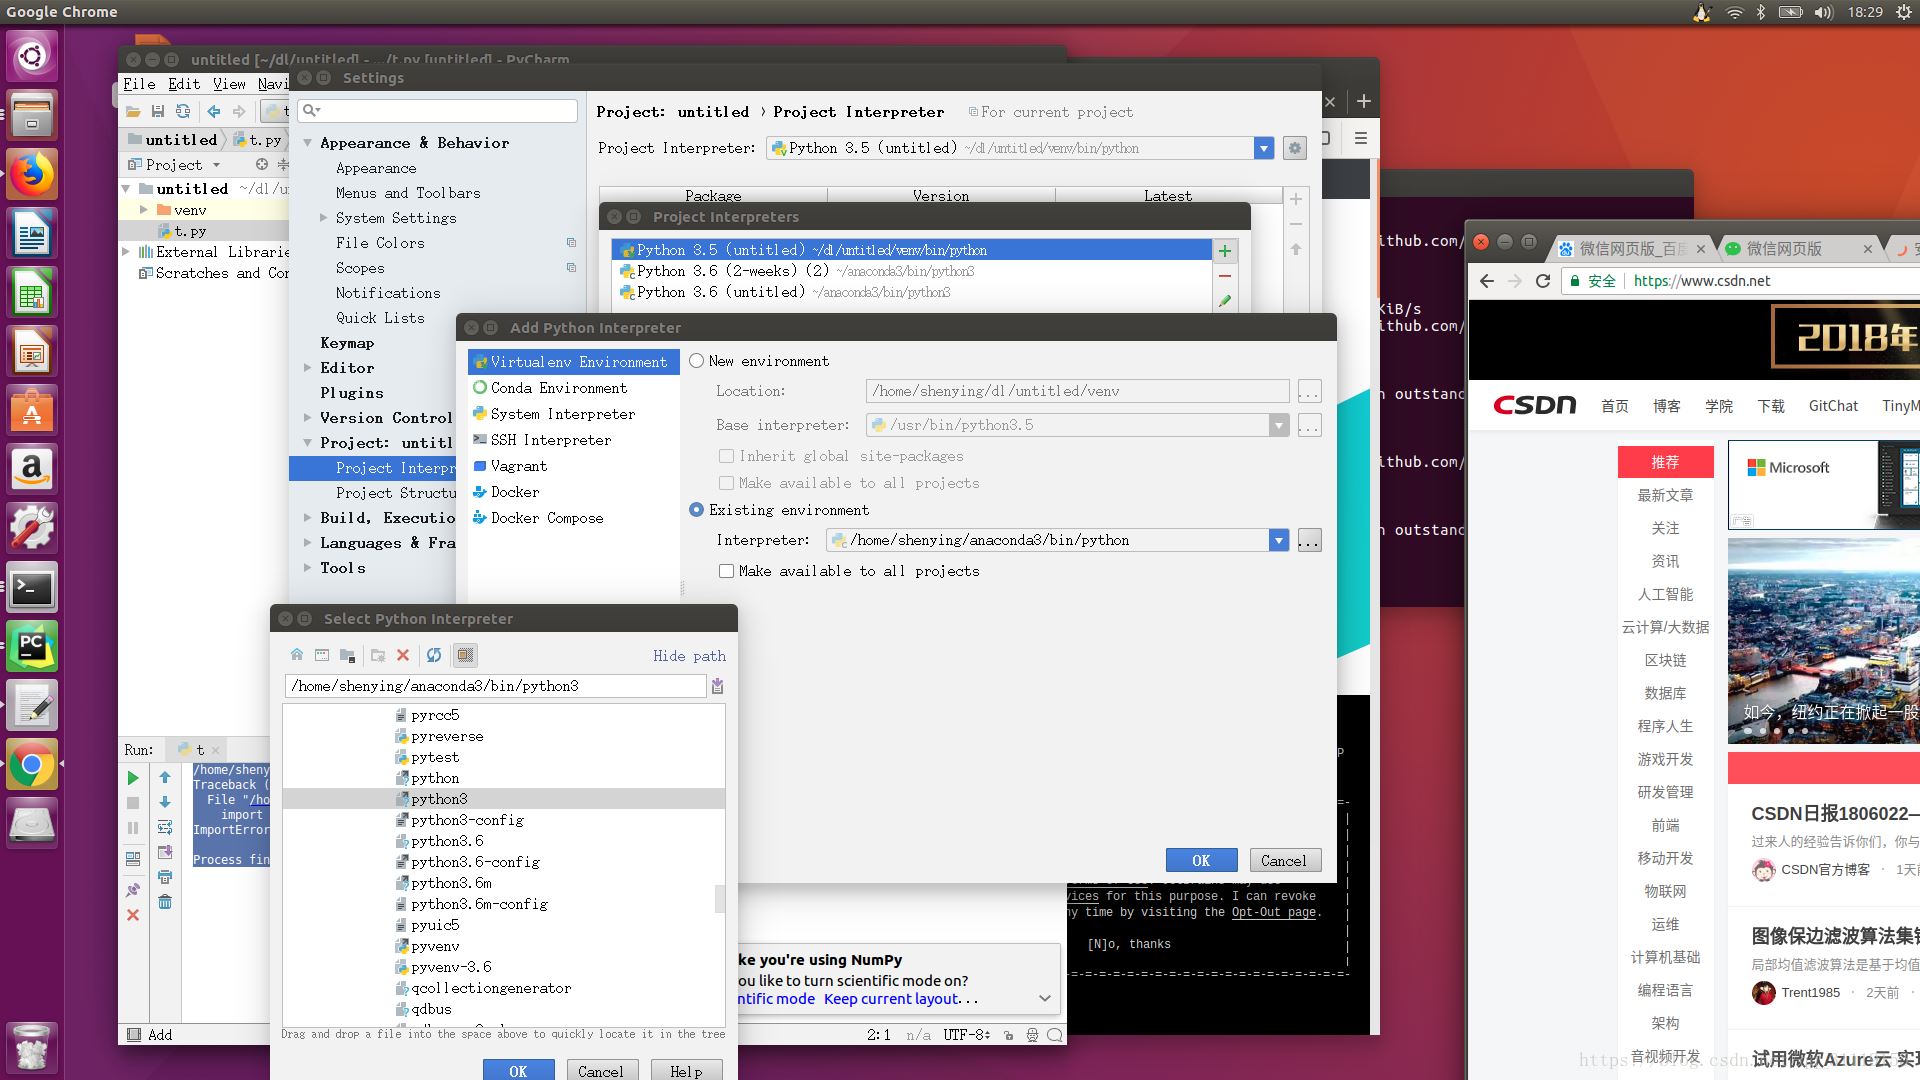Select python3.6 in the file tree
Image resolution: width=1920 pixels, height=1080 pixels.
pos(447,841)
